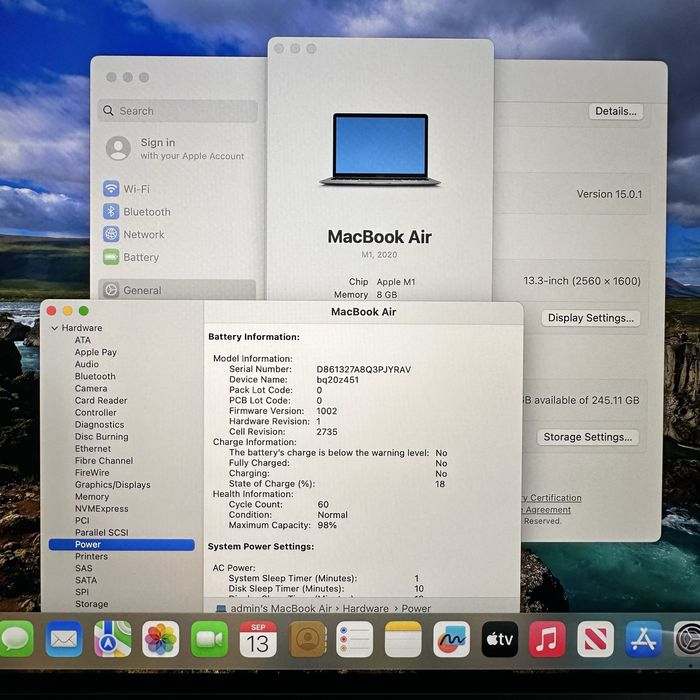Click the Apple Account avatar icon
This screenshot has width=700, height=700.
point(118,148)
